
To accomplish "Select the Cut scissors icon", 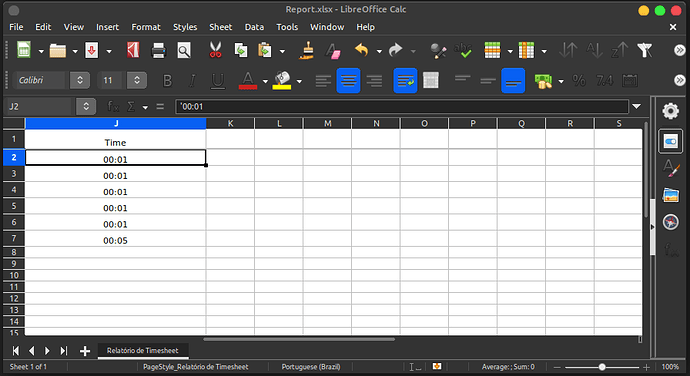I will click(215, 50).
